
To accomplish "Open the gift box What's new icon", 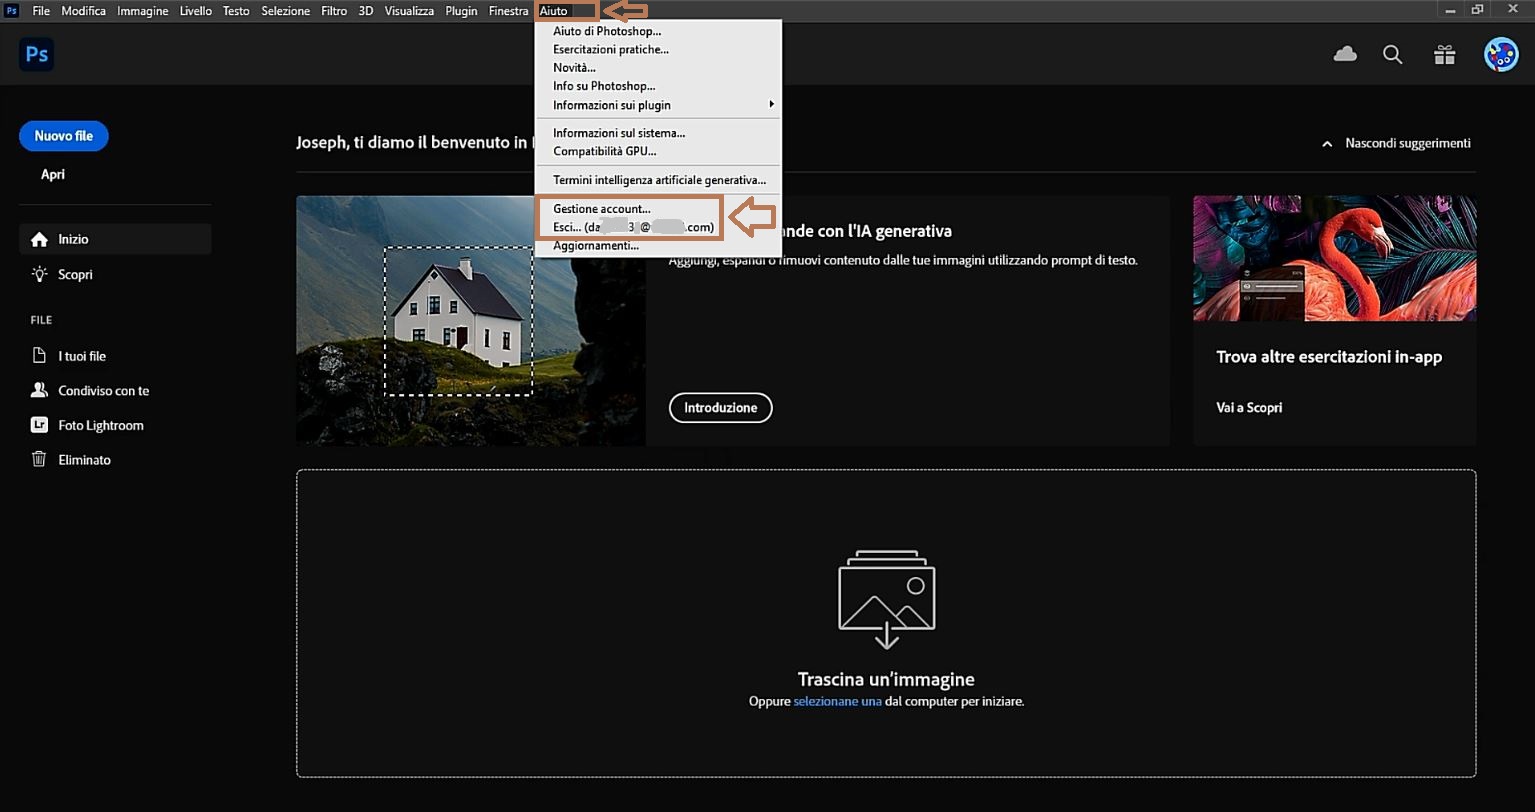I will 1444,54.
